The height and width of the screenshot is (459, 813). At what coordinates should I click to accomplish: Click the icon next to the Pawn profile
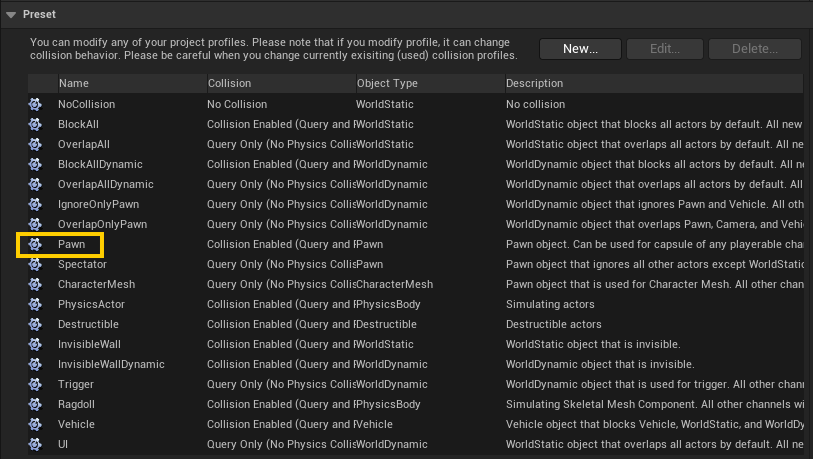35,244
